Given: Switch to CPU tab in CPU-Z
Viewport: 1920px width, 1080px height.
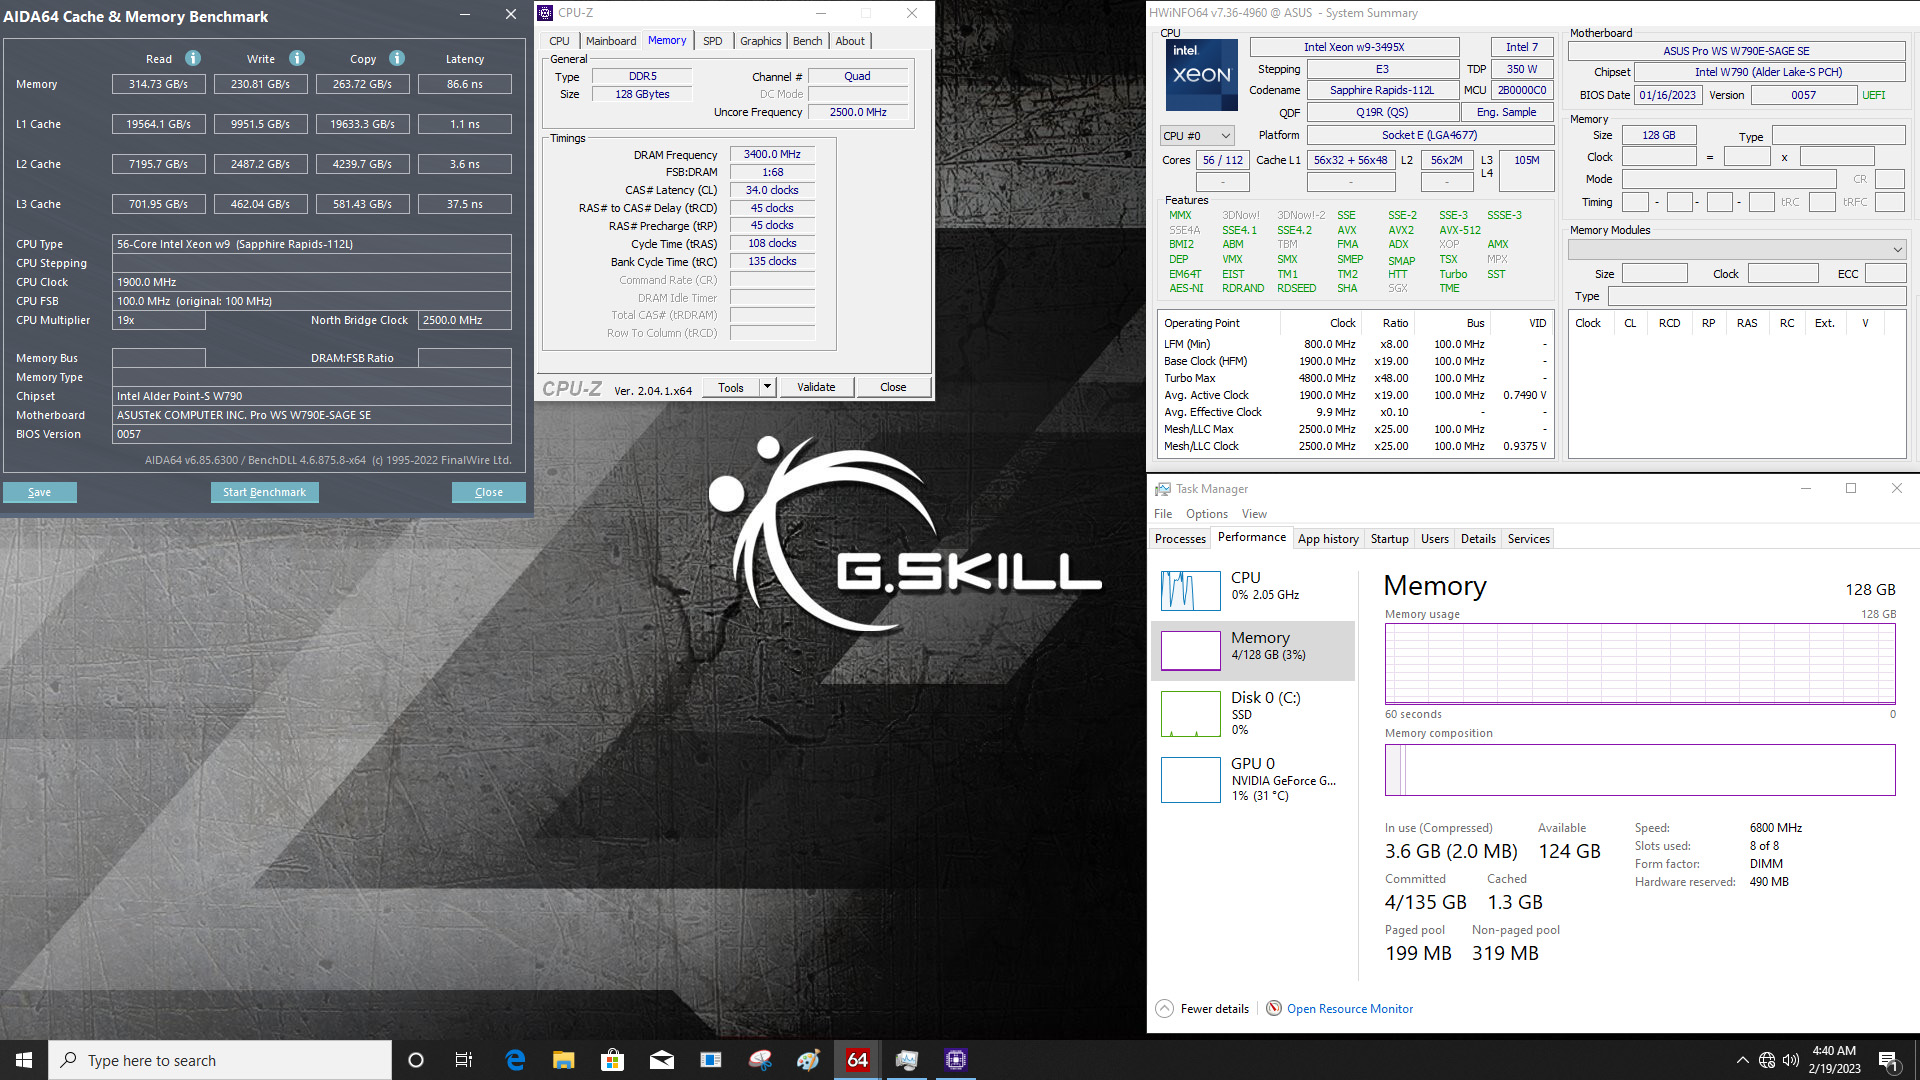Looking at the screenshot, I should click(559, 41).
